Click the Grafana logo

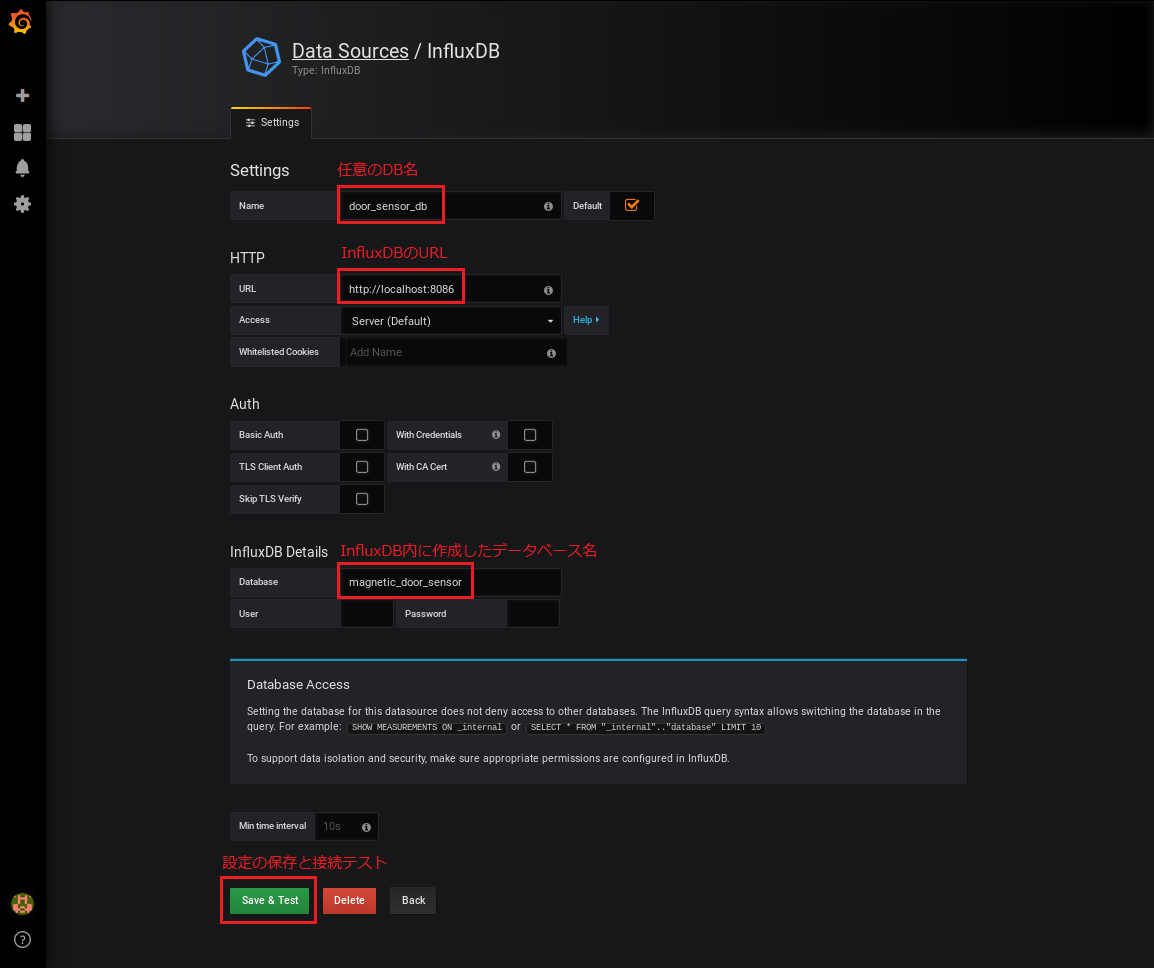click(21, 21)
